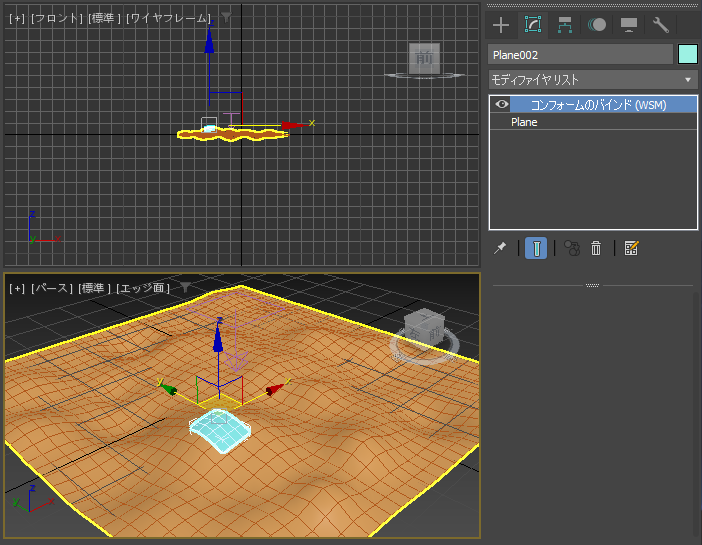Click the filter funnel icon in front viewport
This screenshot has height=545, width=702.
coord(227,17)
